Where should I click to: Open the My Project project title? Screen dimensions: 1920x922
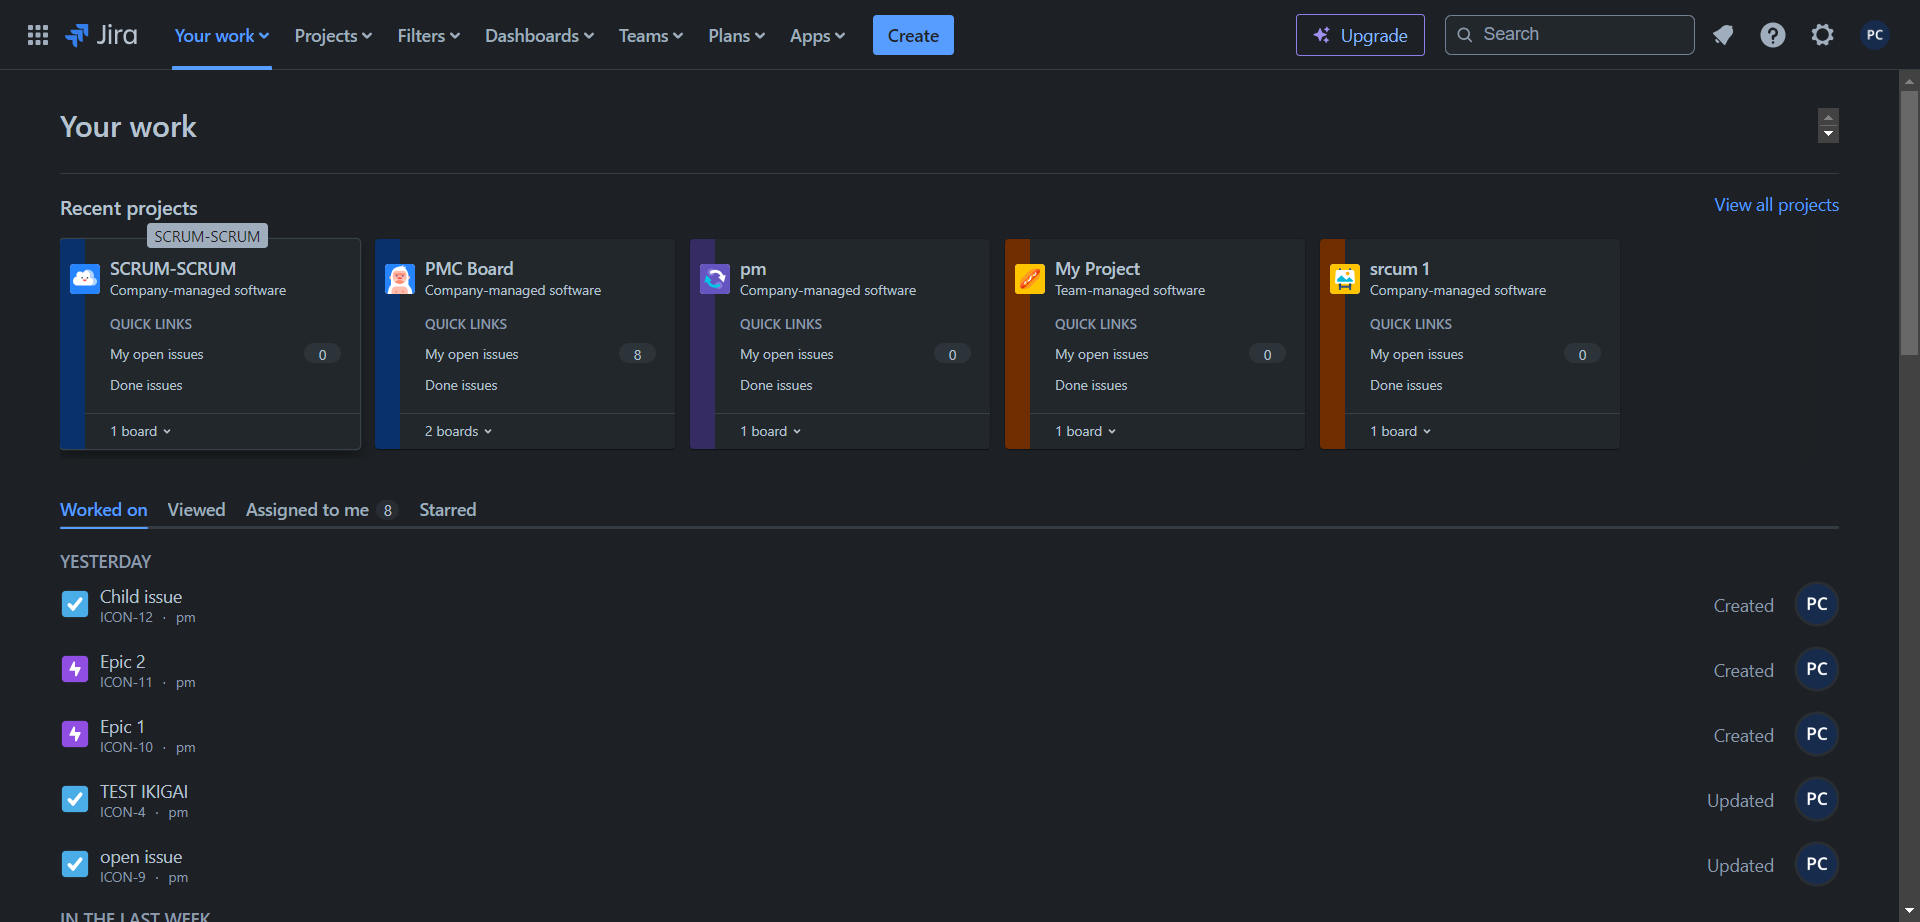pos(1097,269)
